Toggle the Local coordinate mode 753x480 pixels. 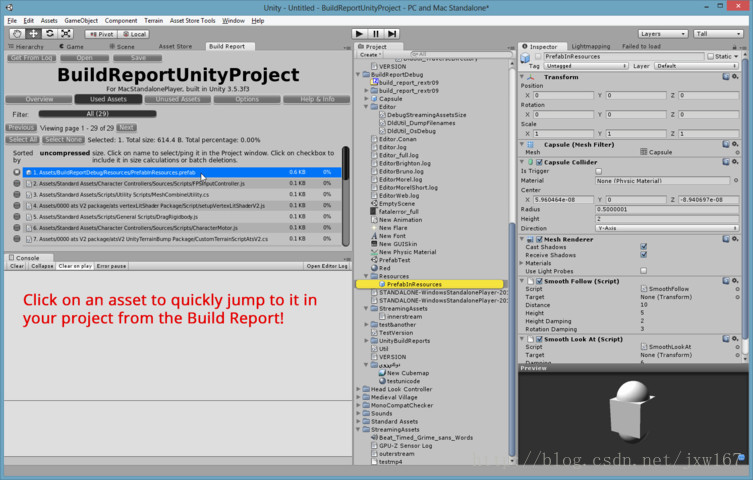[x=134, y=34]
